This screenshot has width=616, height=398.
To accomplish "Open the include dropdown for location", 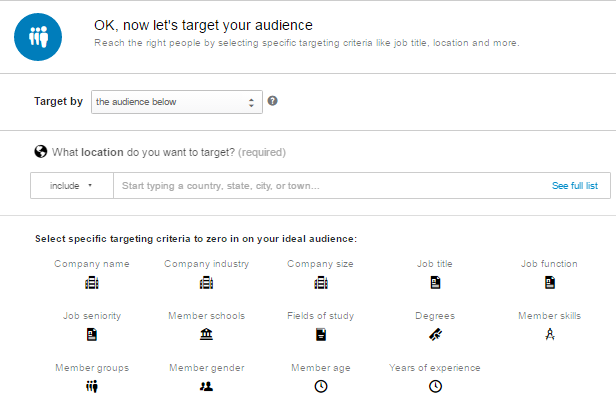I will tap(72, 185).
